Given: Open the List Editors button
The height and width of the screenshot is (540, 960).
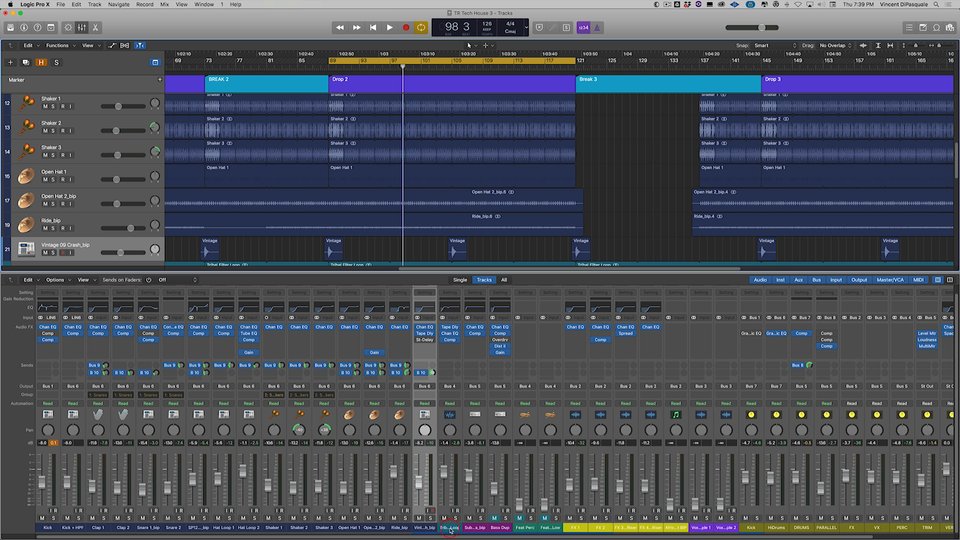Looking at the screenshot, I should coord(909,28).
